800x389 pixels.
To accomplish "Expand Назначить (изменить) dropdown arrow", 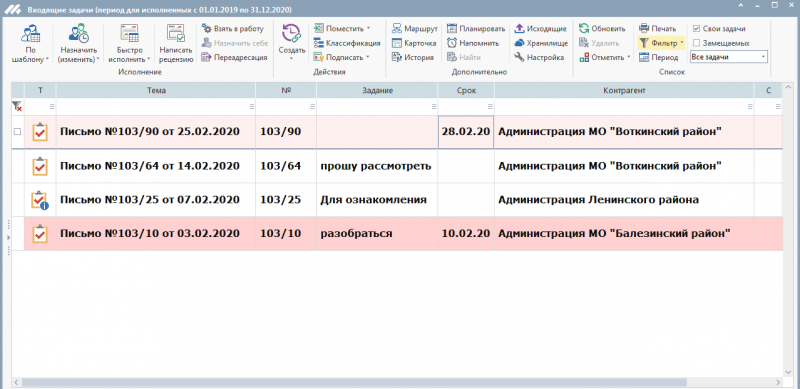I will pos(97,59).
